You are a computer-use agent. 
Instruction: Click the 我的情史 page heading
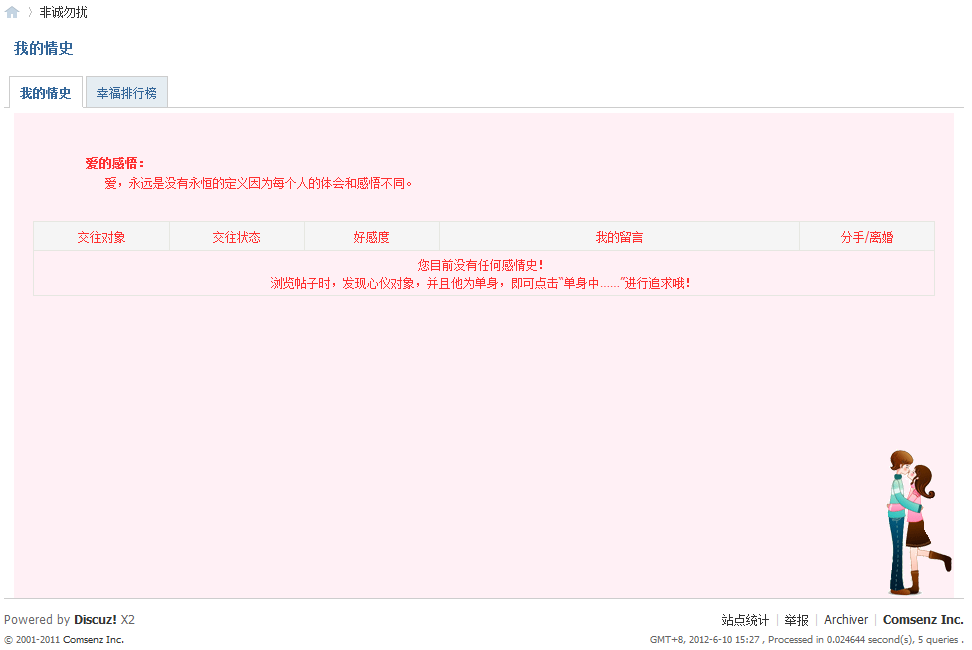point(43,48)
